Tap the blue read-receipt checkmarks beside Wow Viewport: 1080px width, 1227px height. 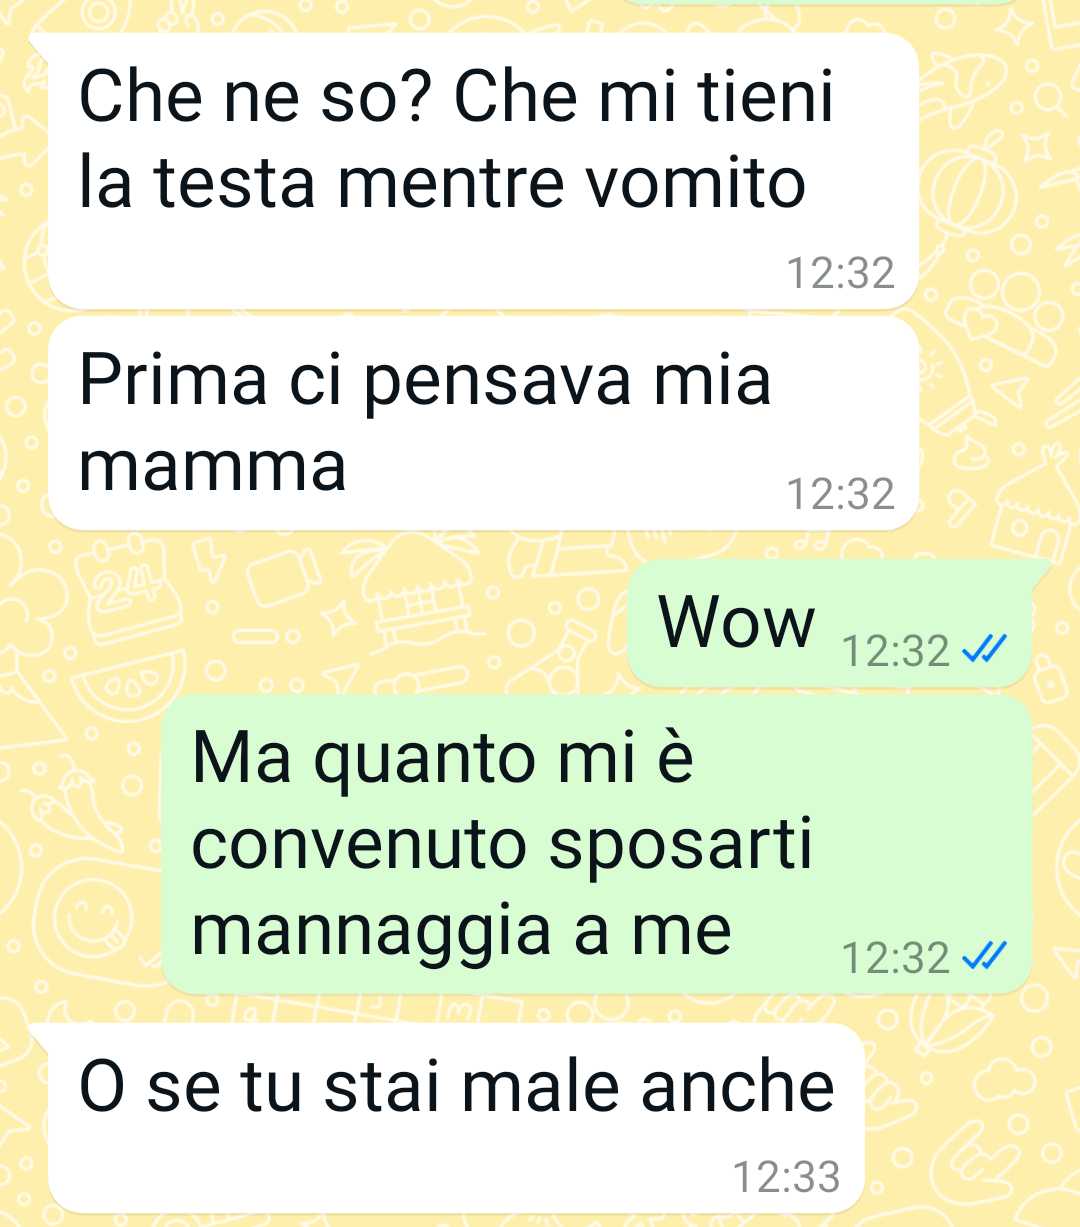[x=982, y=650]
